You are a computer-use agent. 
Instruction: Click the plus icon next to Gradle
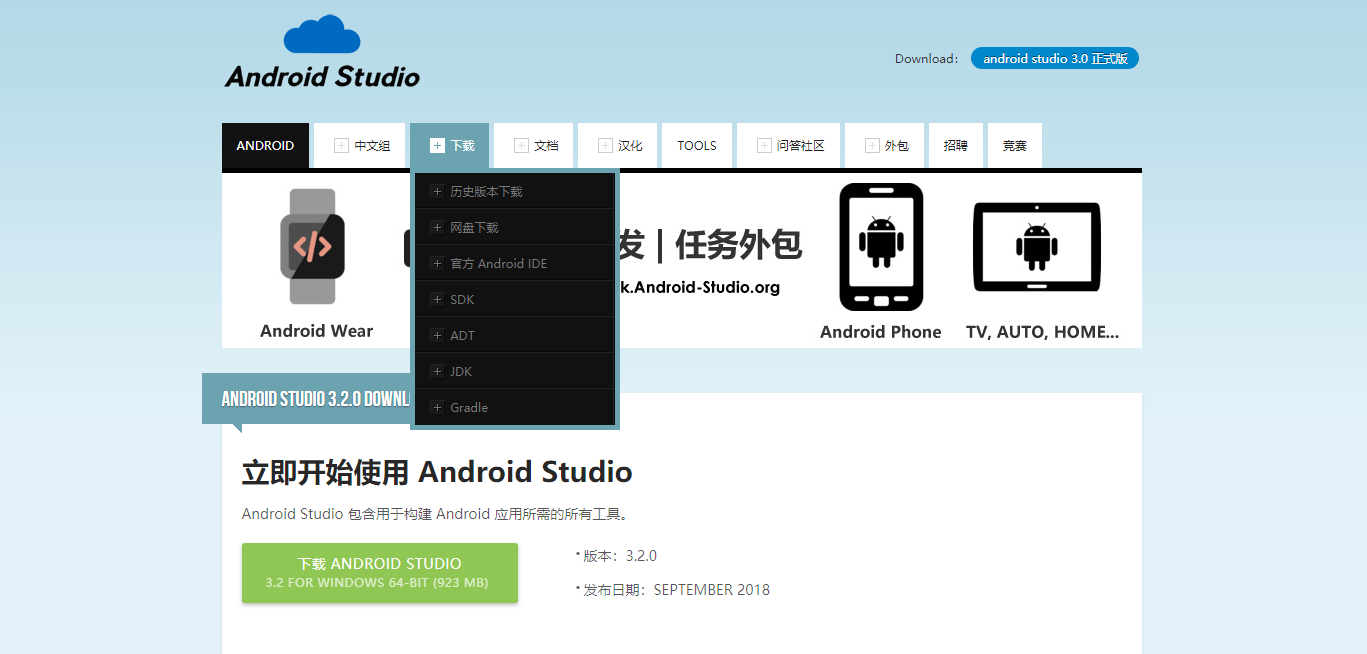(x=437, y=407)
